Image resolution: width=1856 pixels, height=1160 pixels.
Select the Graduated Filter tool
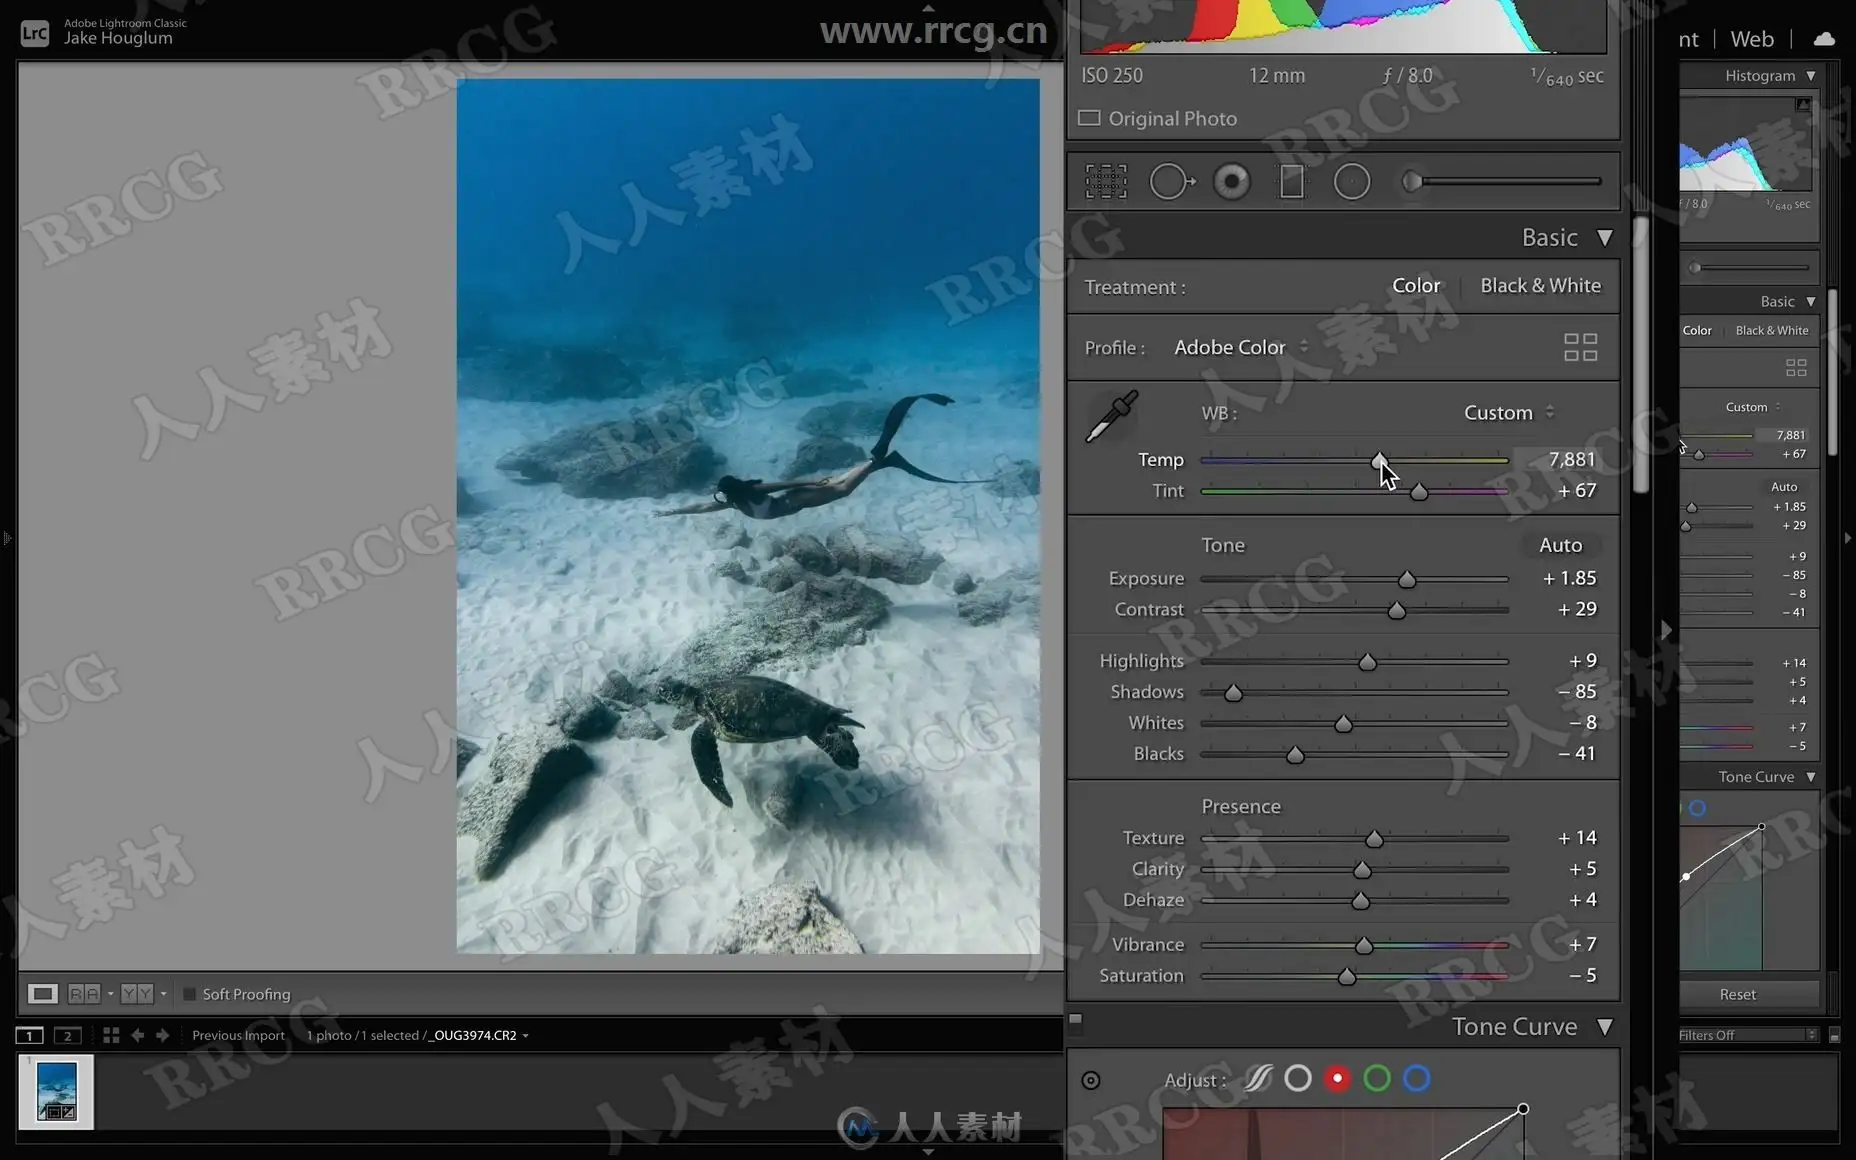pos(1292,182)
